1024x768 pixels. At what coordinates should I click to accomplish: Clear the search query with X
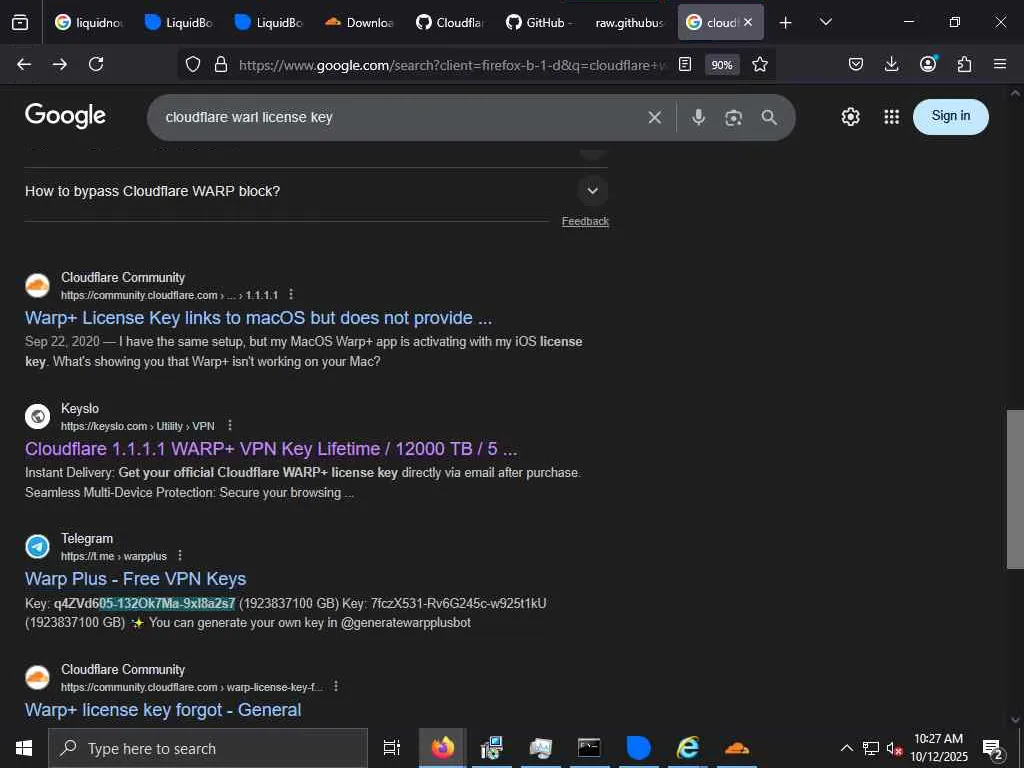pyautogui.click(x=654, y=117)
